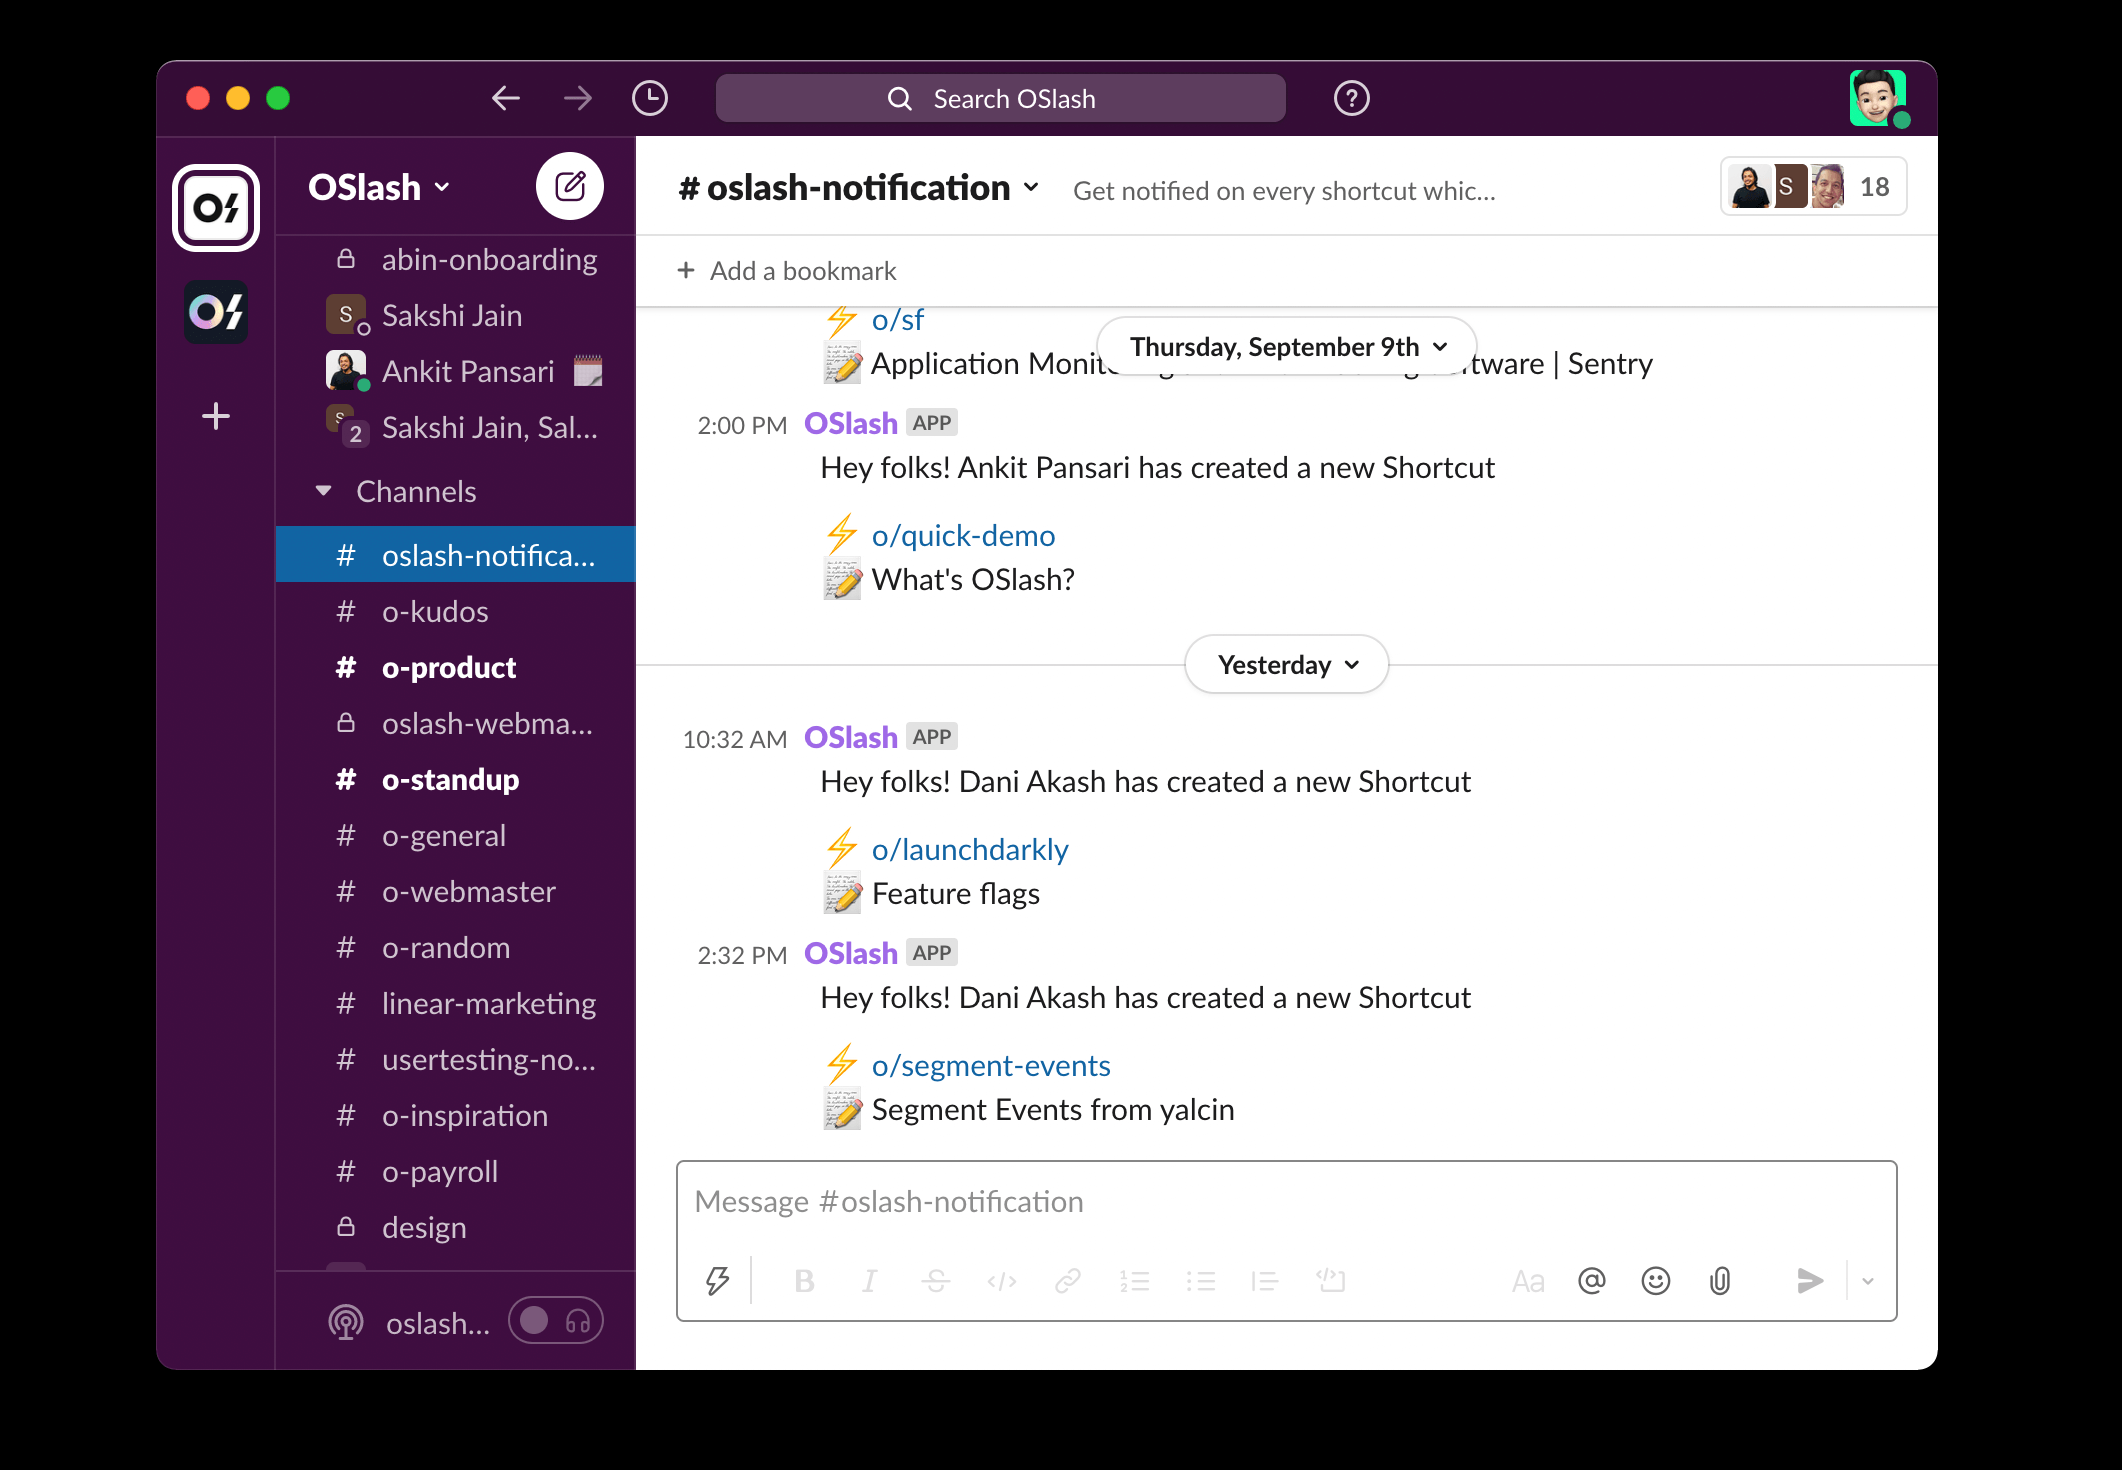Open the help question mark icon
2122x1470 pixels.
click(1351, 98)
